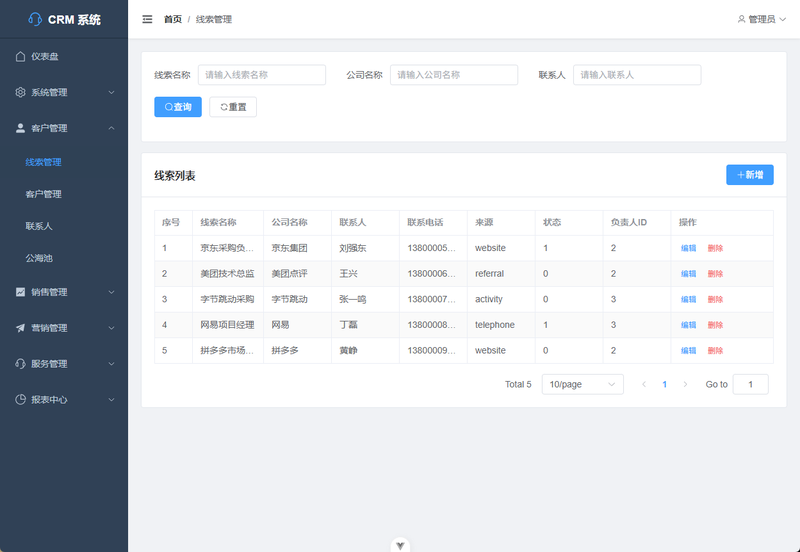800x552 pixels.
Task: Expand 报表中心 submenu chevron
Action: coord(111,399)
